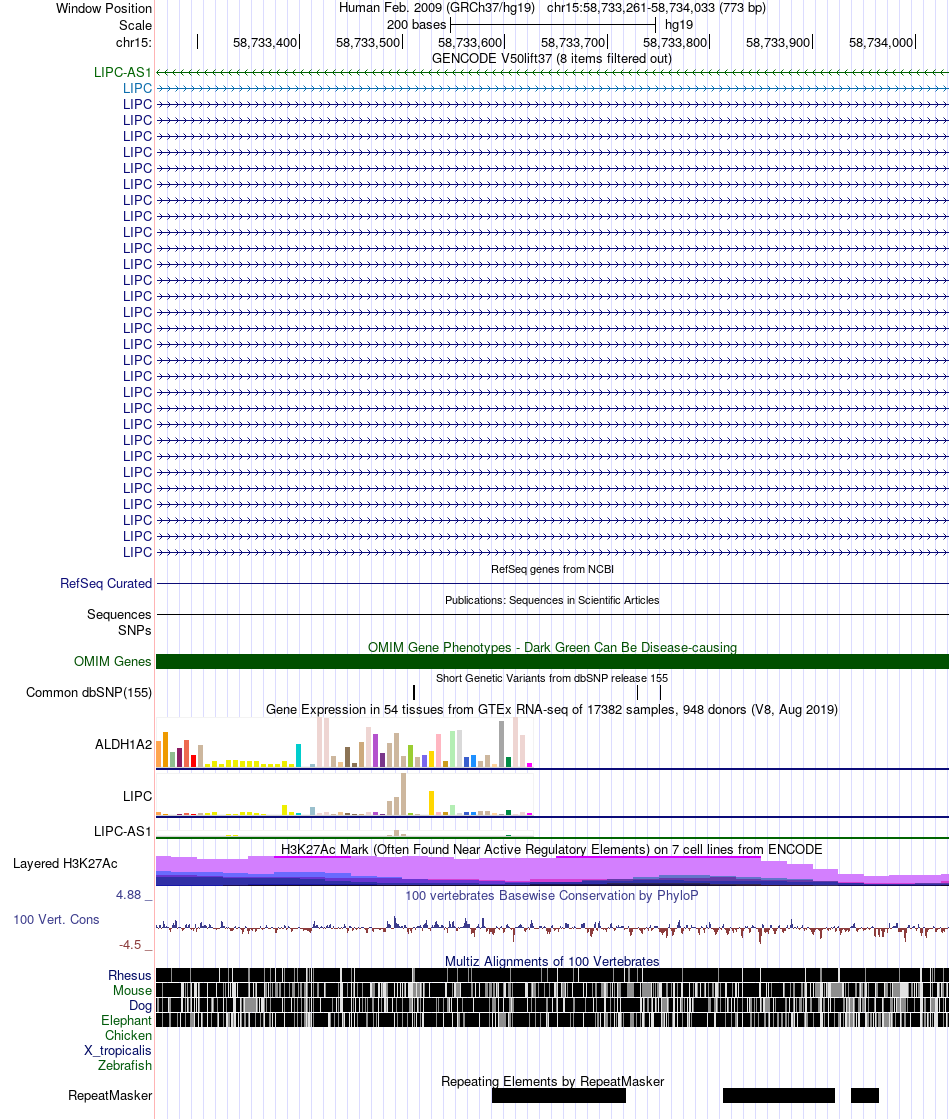
Task: Click the chr15:58,733,261-58,734,033 position text
Action: [656, 8]
